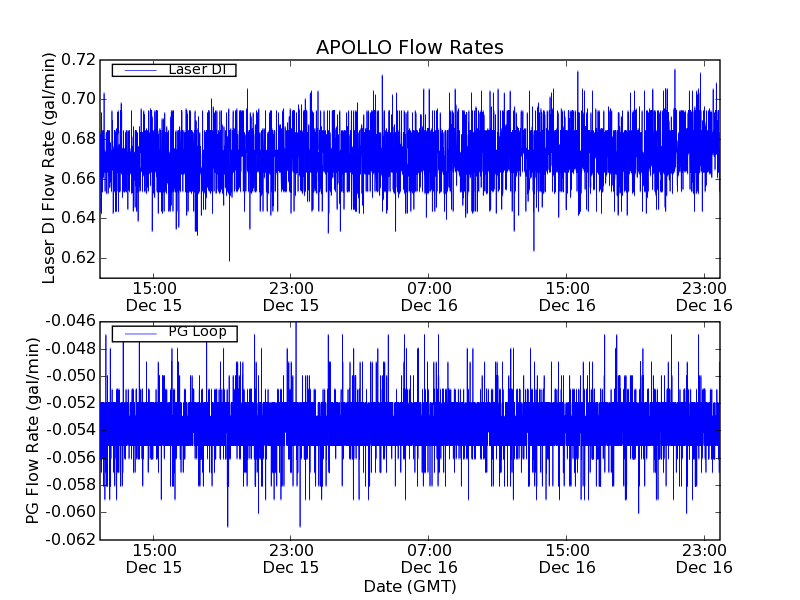Select the 0.72 y-axis tick value
Screen dimensions: 800x600
tap(79, 60)
